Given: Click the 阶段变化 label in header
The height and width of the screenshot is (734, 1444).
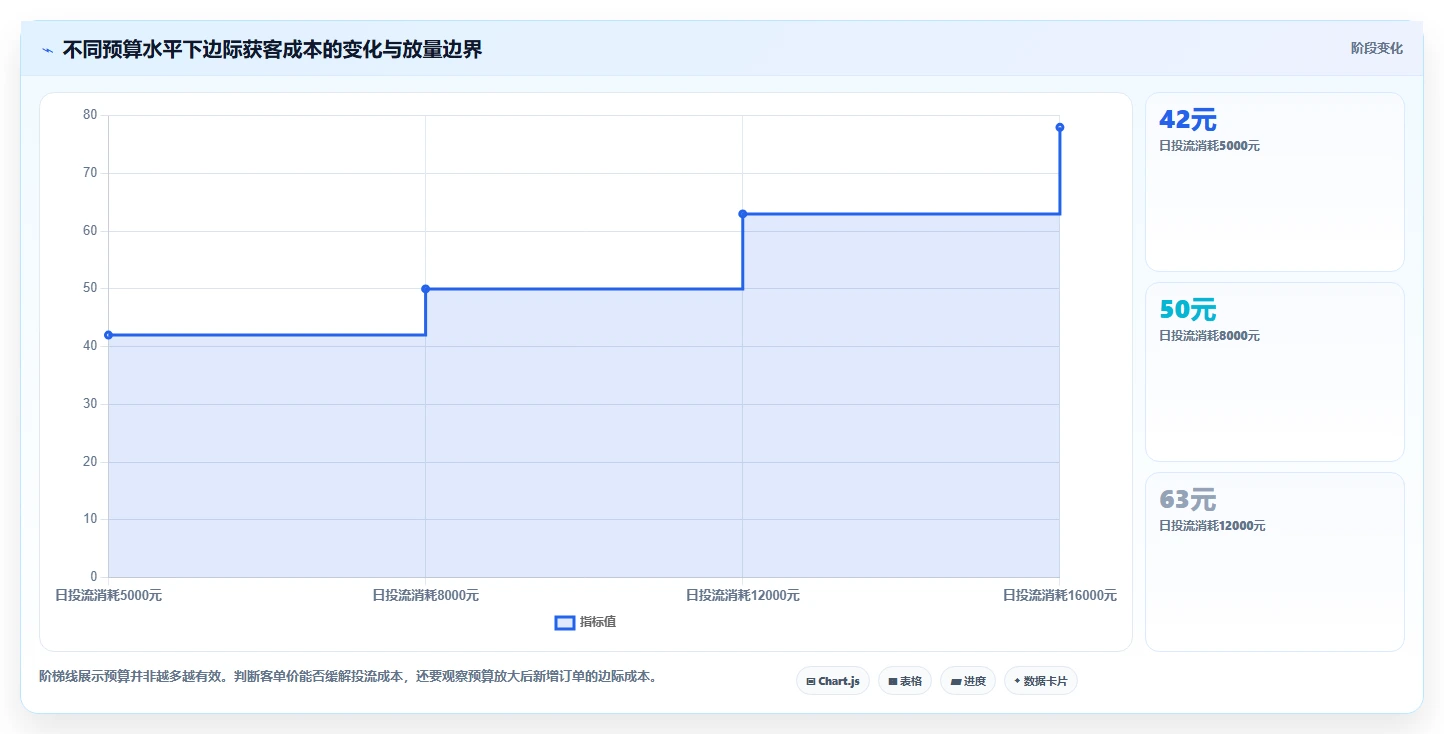Looking at the screenshot, I should click(x=1376, y=48).
